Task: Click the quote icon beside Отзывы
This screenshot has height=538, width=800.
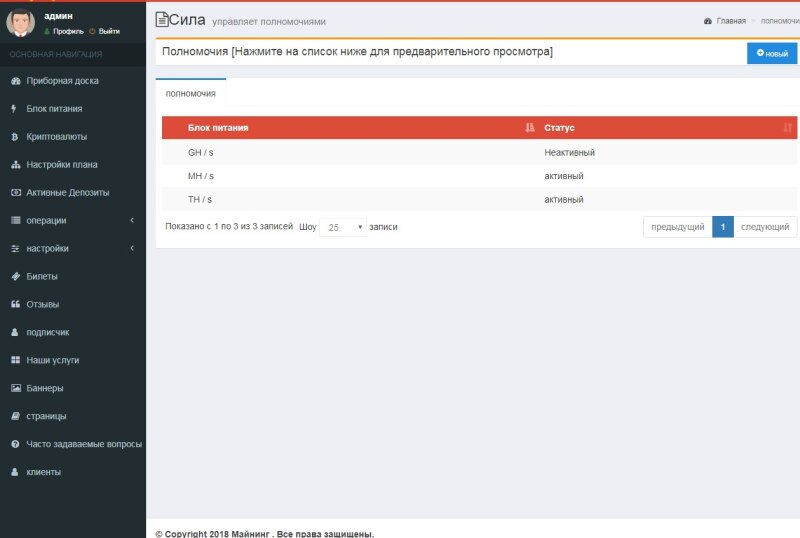Action: pos(15,304)
